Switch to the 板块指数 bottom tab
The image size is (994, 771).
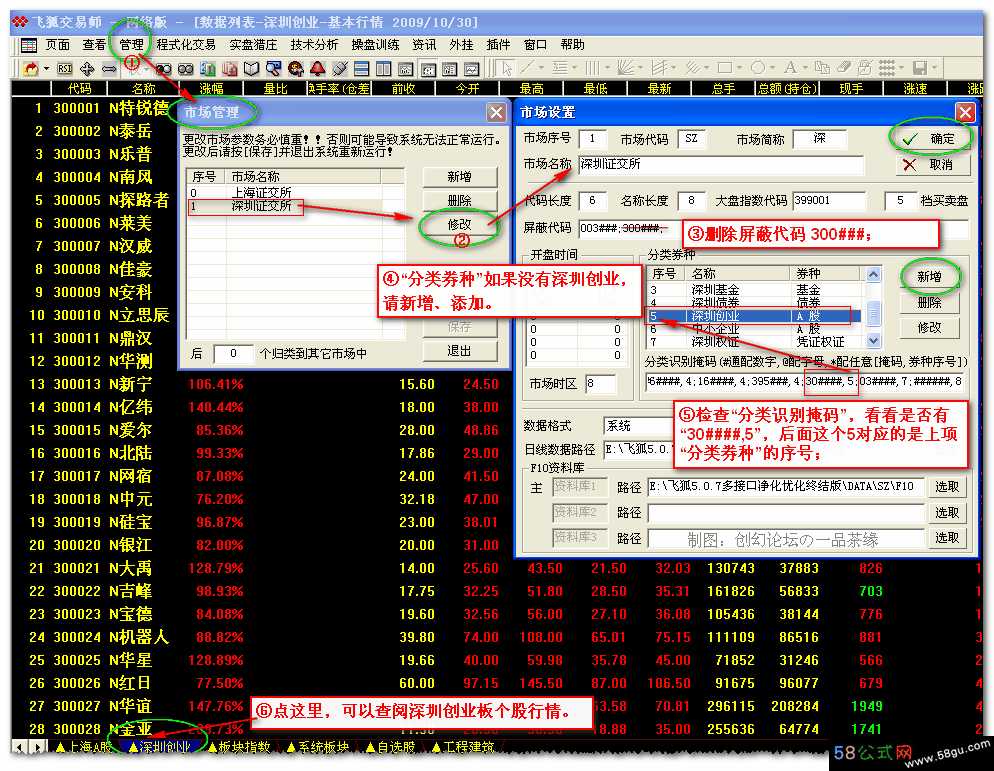pos(240,748)
